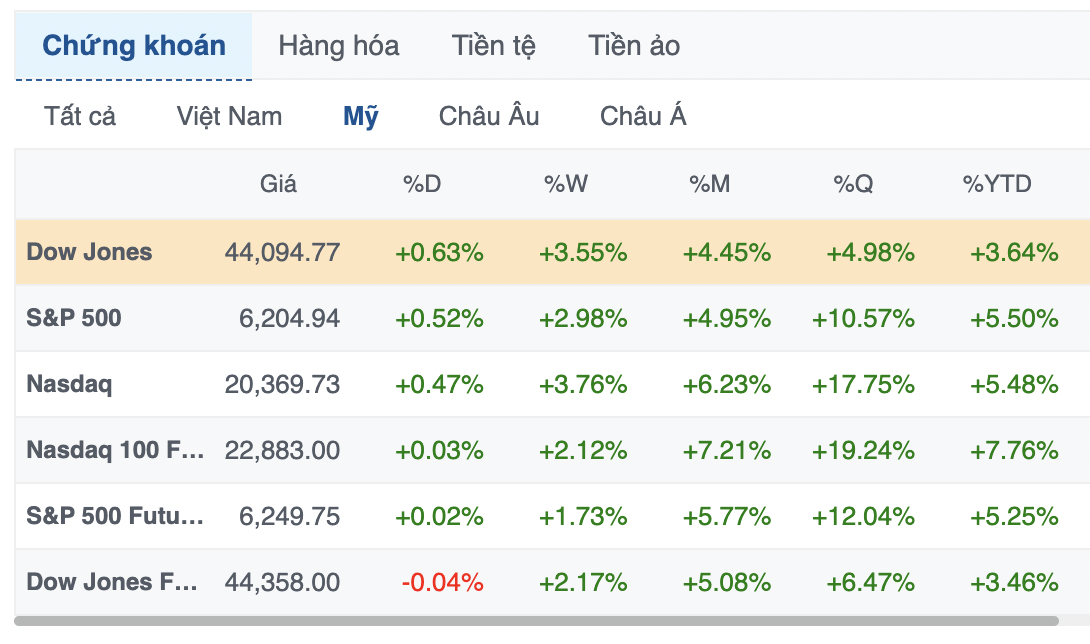Open the Hàng hóa tab

click(x=338, y=46)
